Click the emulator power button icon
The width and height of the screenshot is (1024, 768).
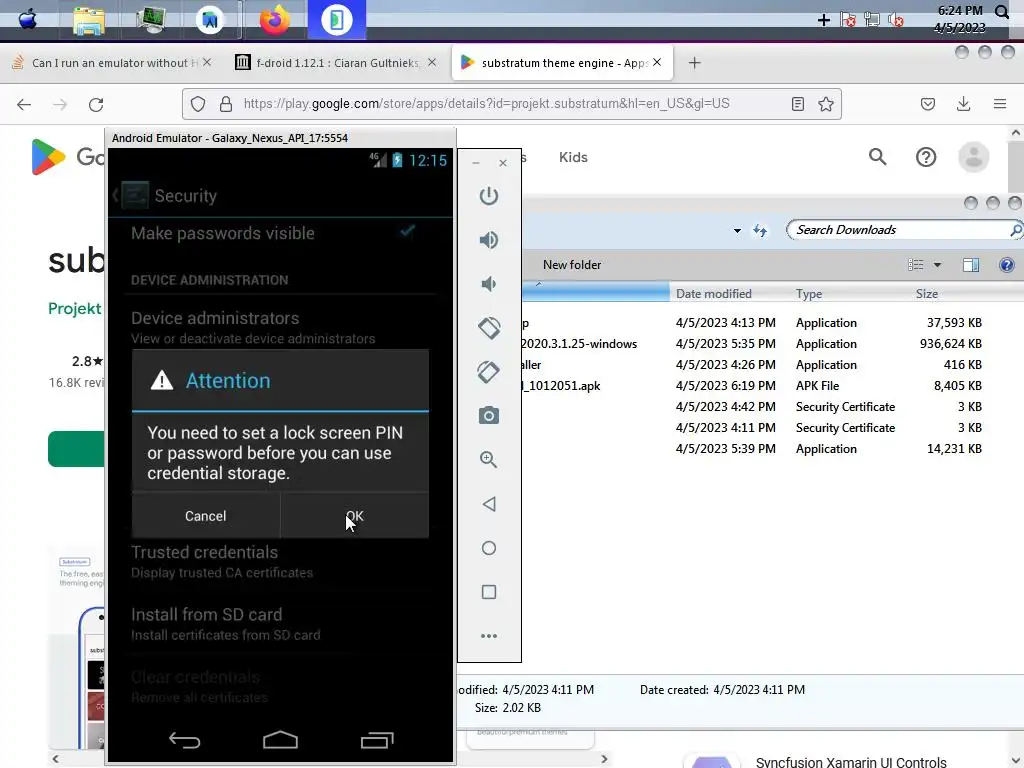488,196
